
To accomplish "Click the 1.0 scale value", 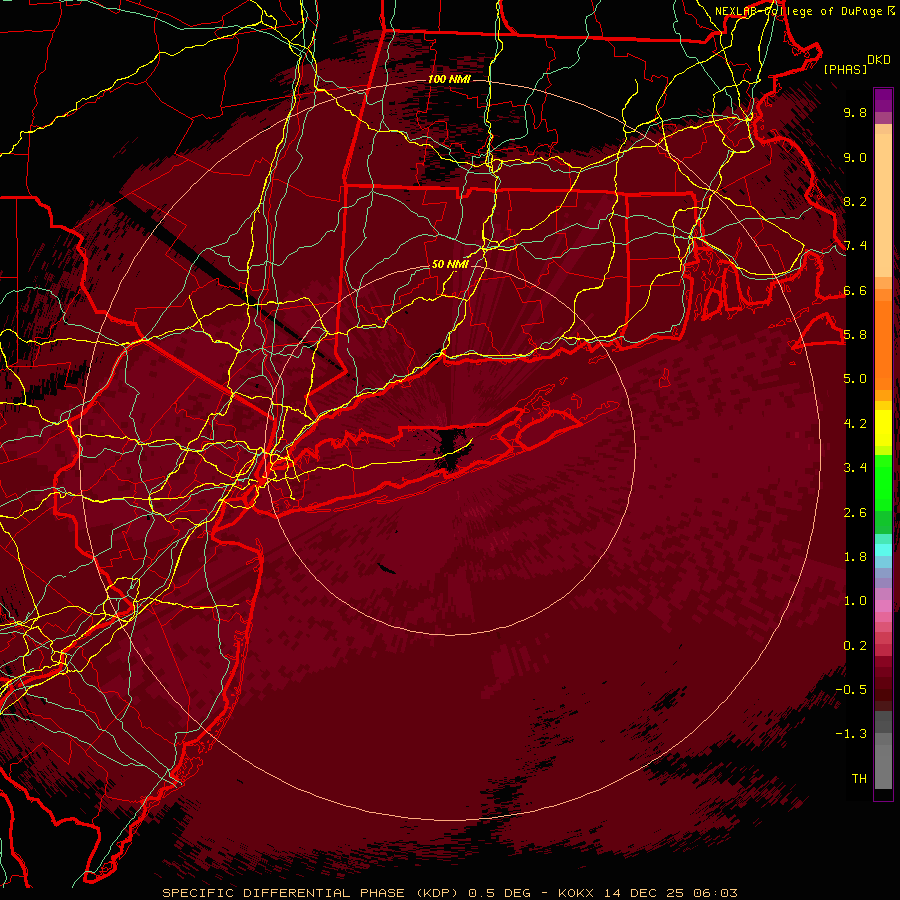I will pos(855,601).
